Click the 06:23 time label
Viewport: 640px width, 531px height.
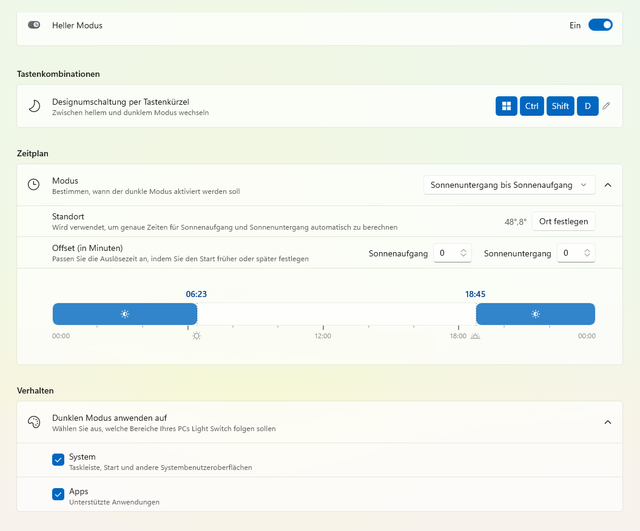click(x=196, y=294)
